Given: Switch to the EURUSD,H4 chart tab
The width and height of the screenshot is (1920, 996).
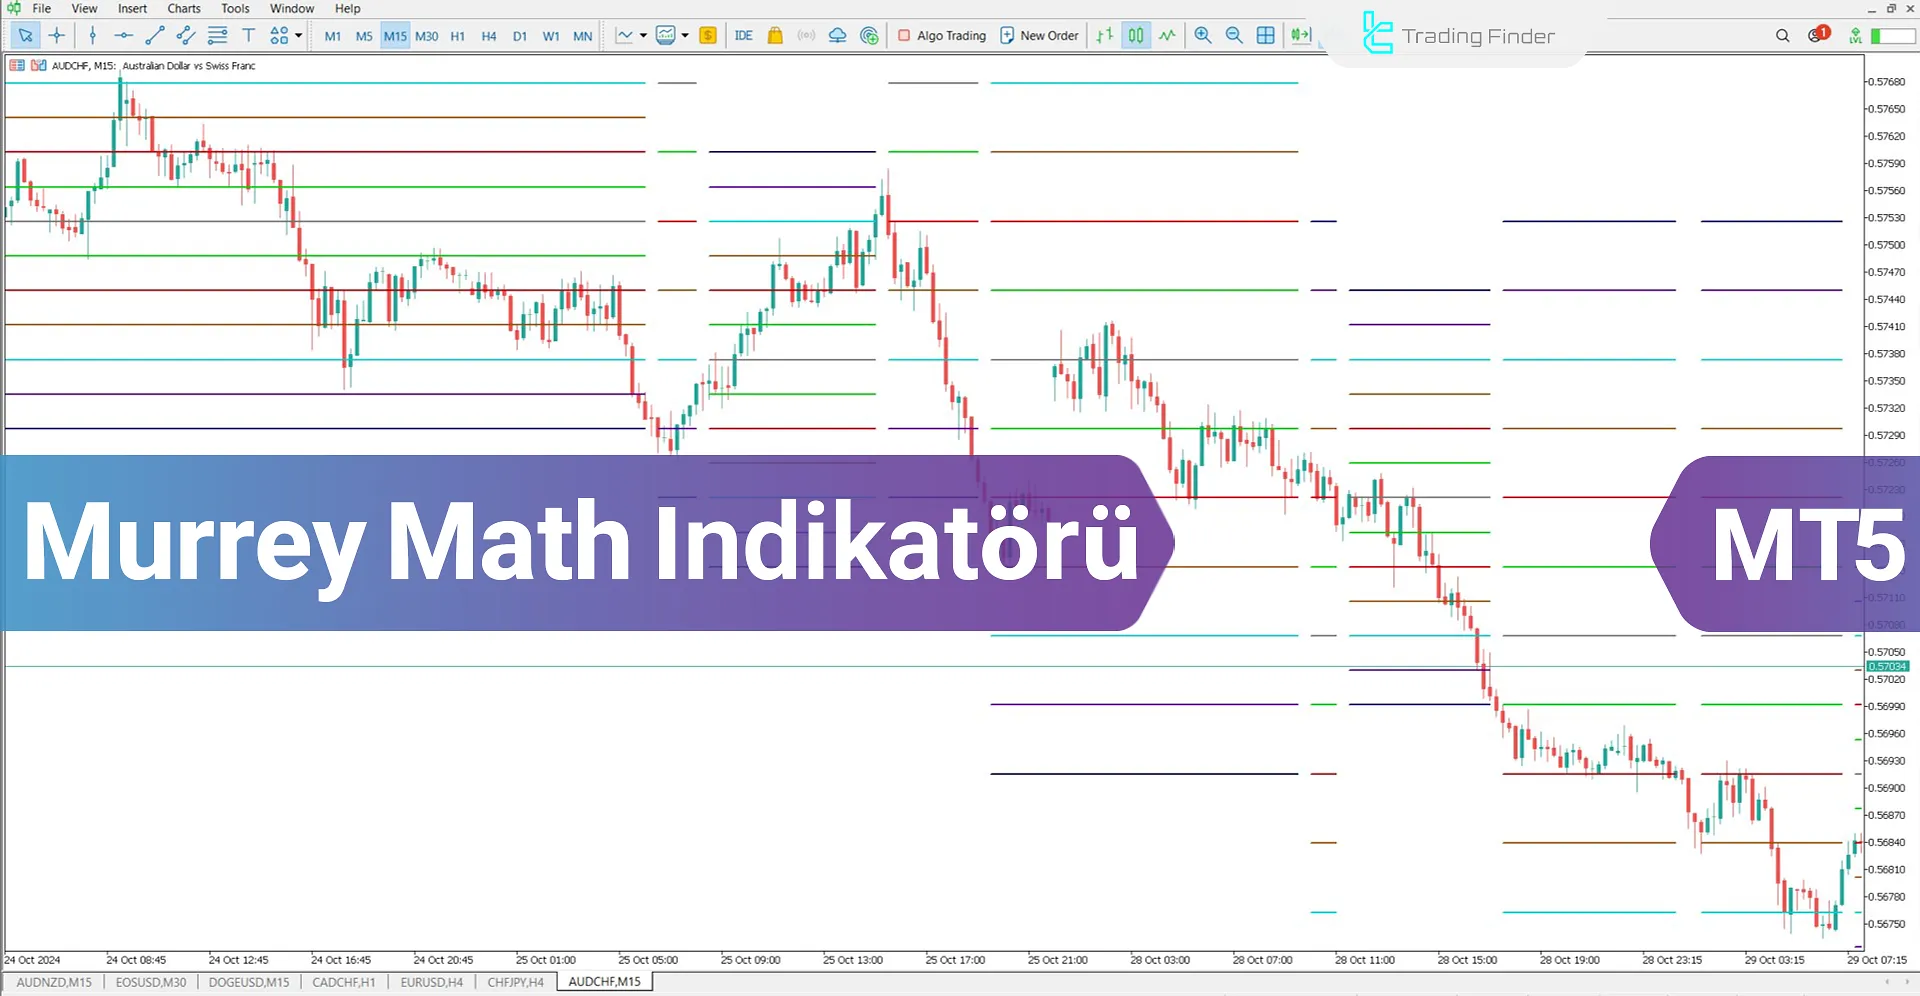Looking at the screenshot, I should click(x=430, y=982).
